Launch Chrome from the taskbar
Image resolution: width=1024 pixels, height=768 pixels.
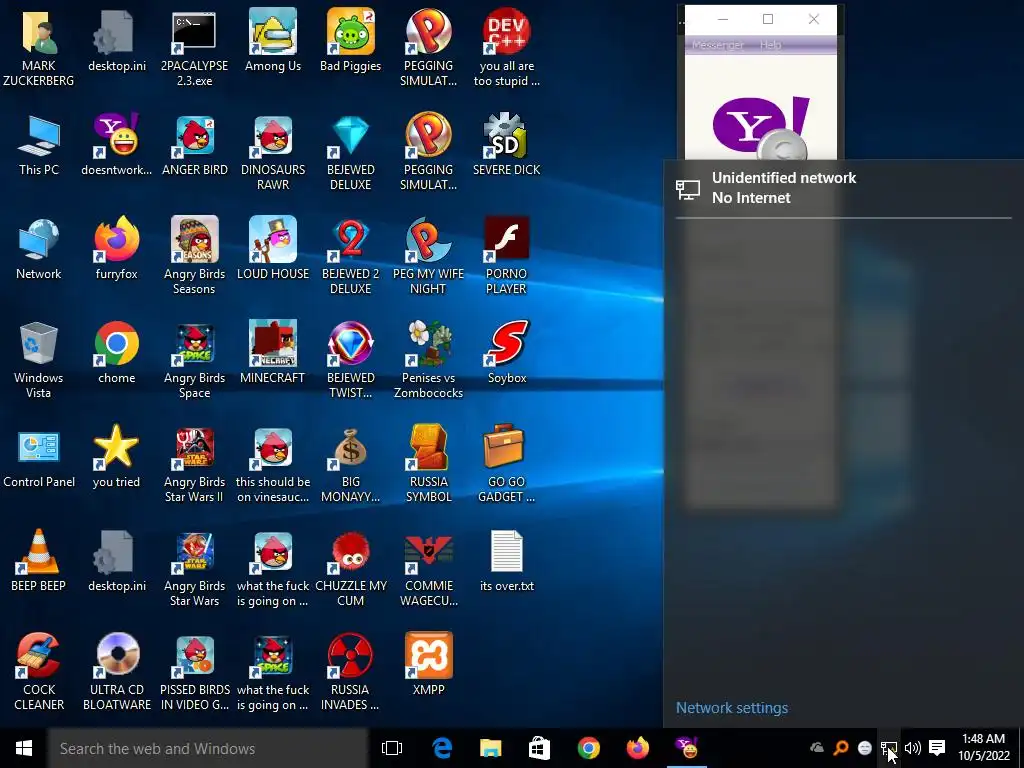point(588,748)
